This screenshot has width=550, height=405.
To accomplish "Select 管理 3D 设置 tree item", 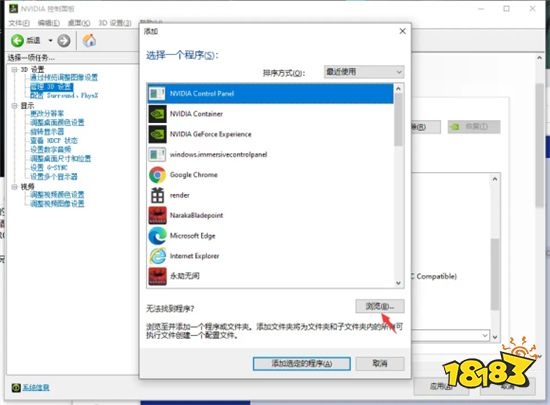I will [51, 87].
